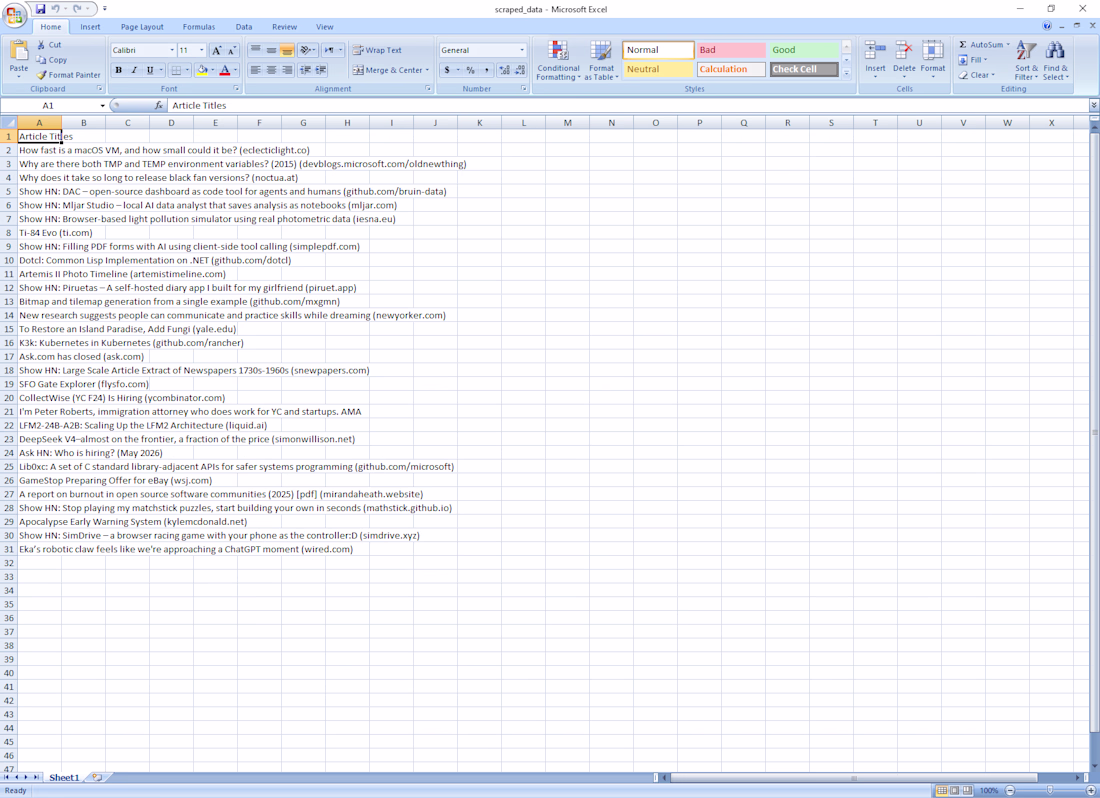The height and width of the screenshot is (798, 1100).
Task: Switch to the Page Layout tab
Action: coord(142,27)
